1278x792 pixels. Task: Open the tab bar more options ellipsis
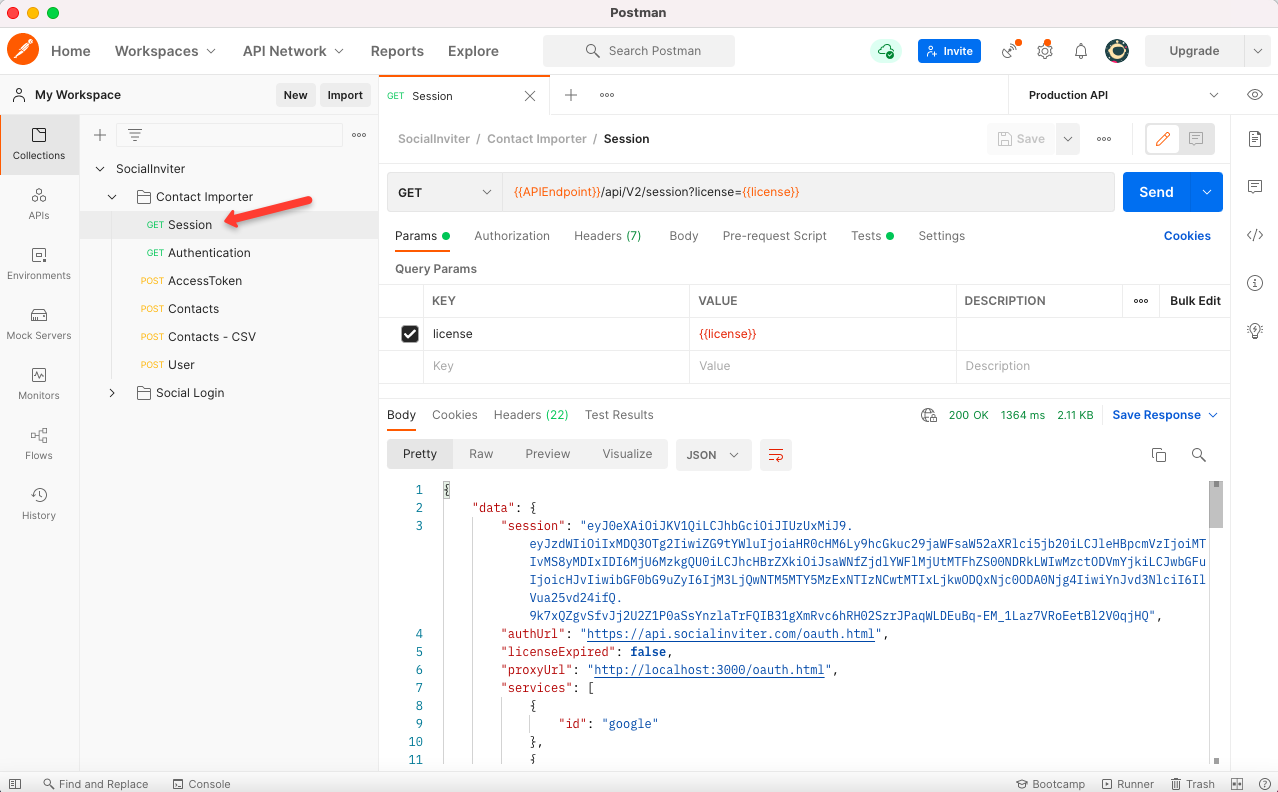(x=607, y=95)
